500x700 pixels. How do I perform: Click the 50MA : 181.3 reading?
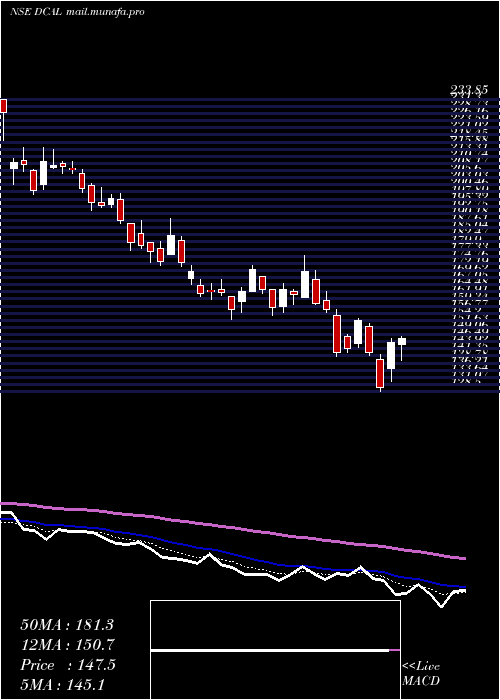click(x=66, y=625)
